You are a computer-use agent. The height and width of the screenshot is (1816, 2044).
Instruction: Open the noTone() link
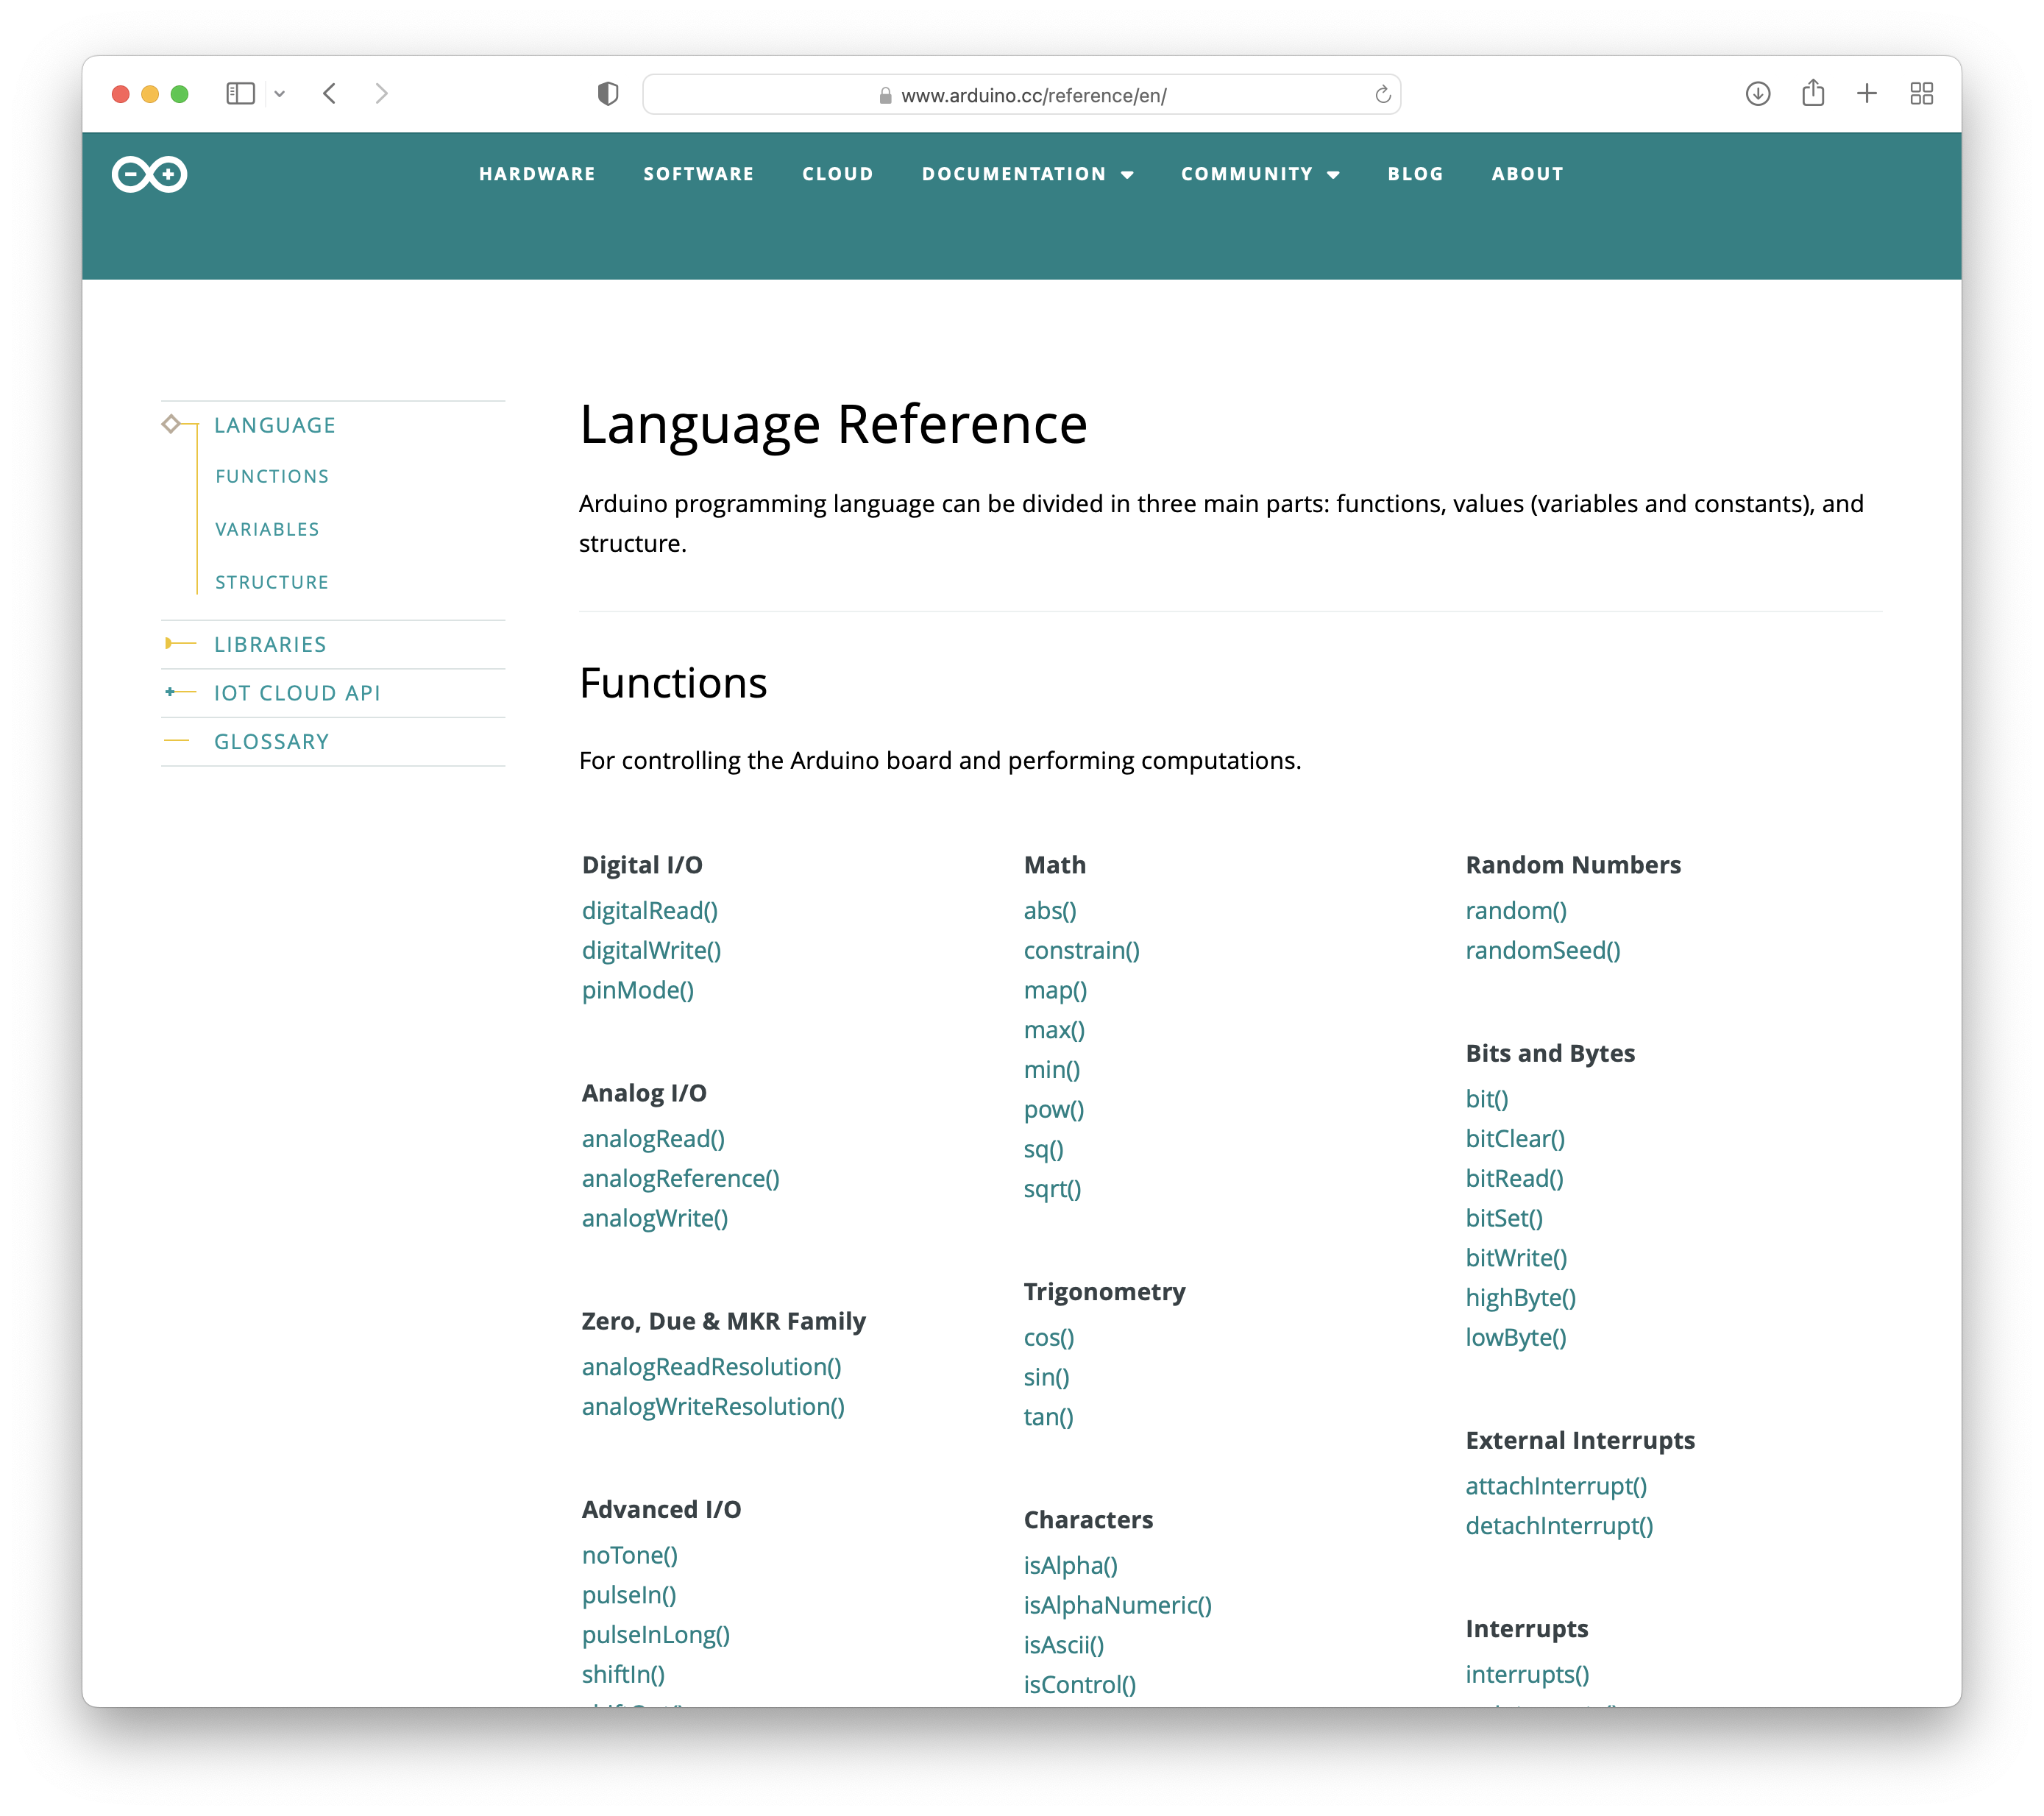point(630,1555)
